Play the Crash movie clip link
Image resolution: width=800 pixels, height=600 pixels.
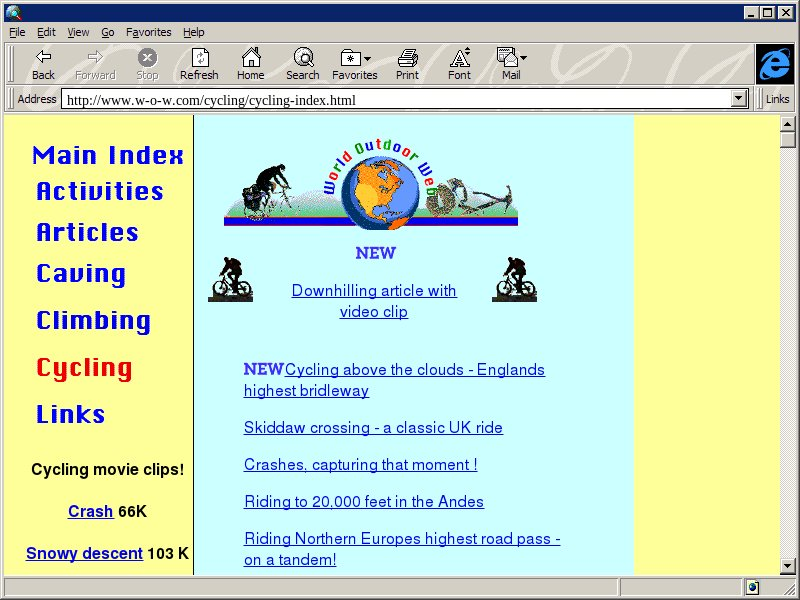click(90, 511)
